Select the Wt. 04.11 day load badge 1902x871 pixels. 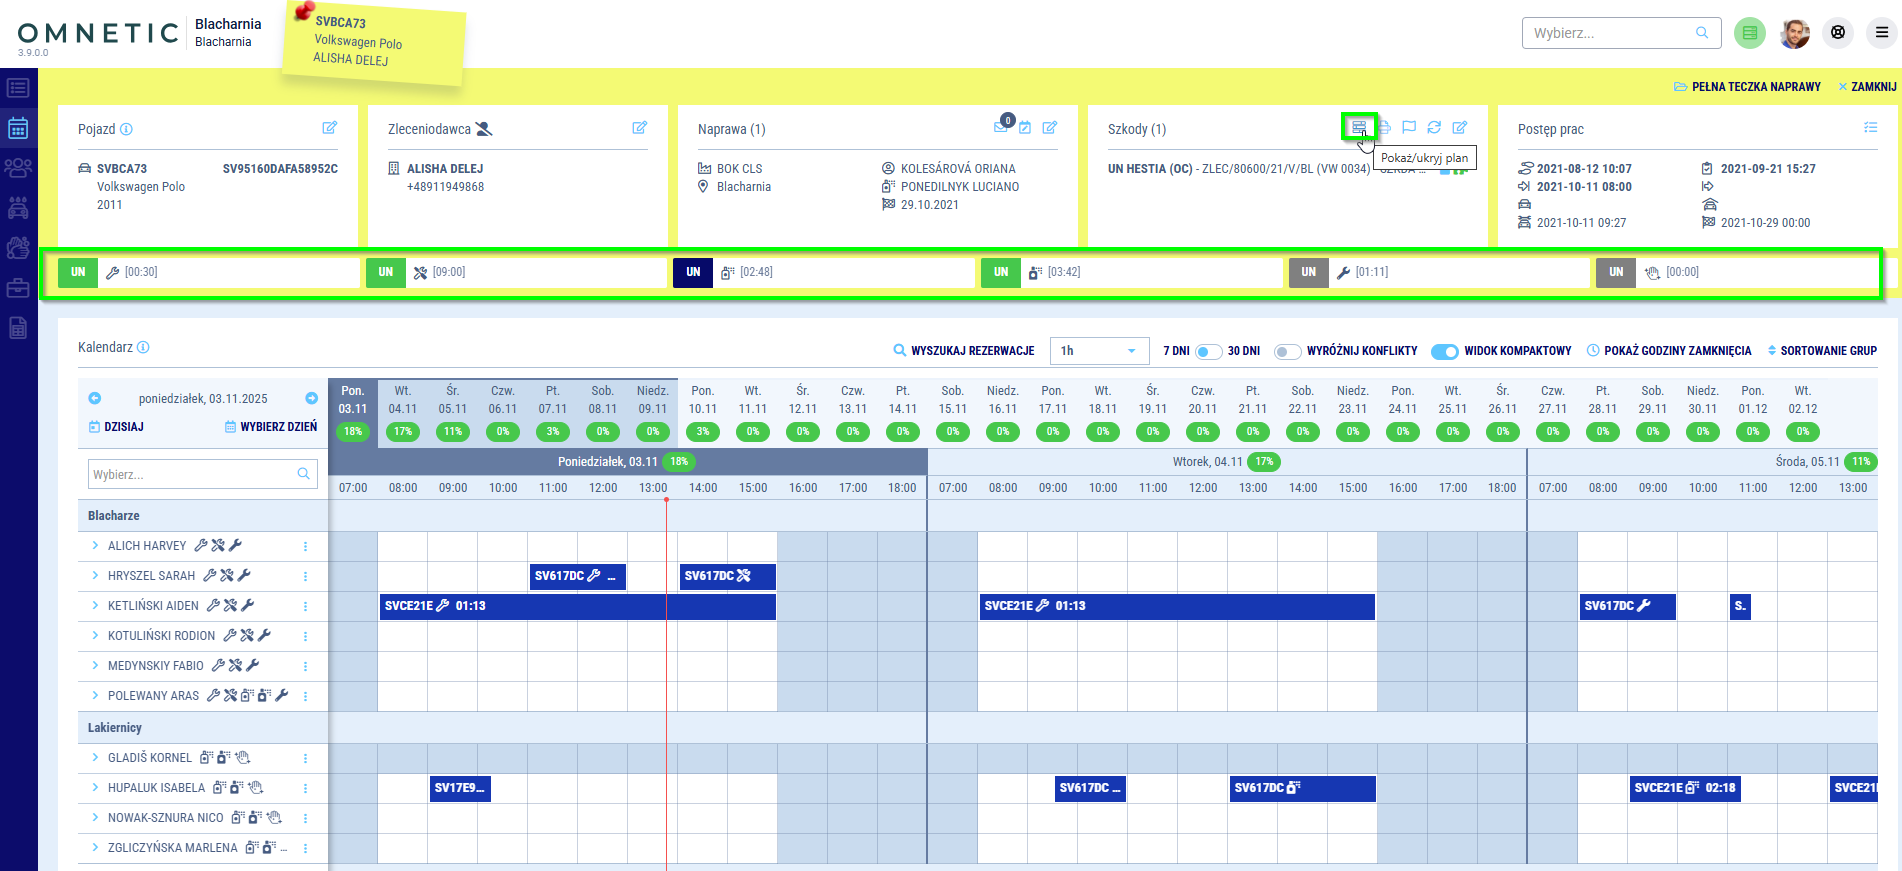403,432
